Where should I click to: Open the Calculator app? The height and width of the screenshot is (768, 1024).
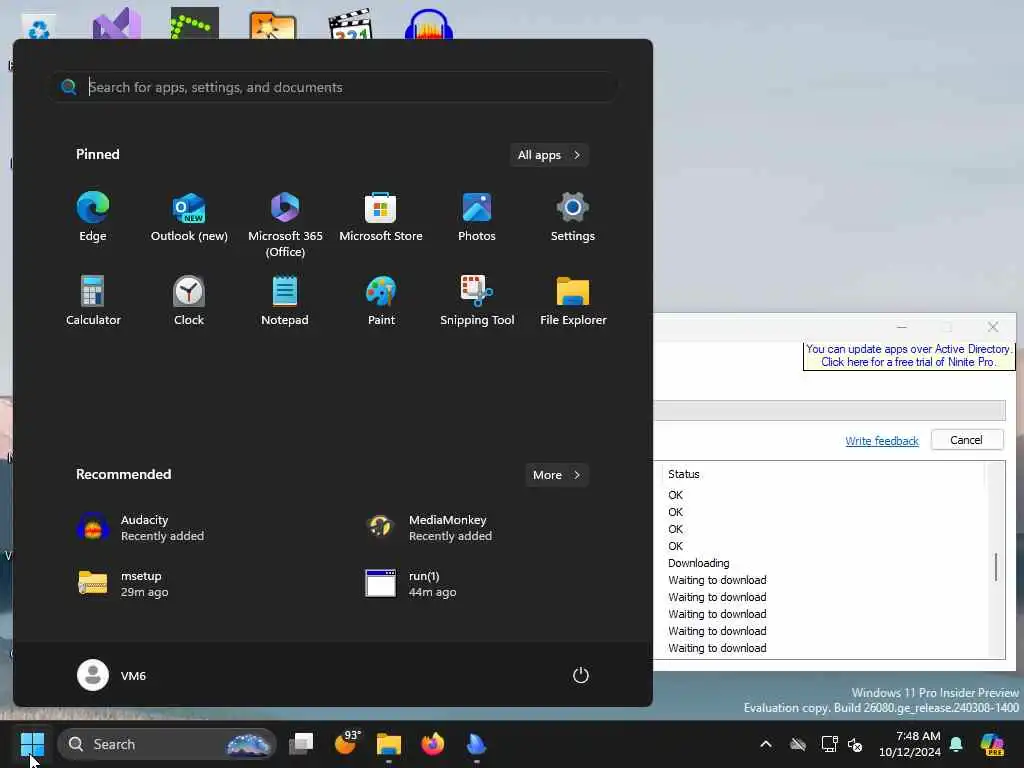pyautogui.click(x=93, y=301)
